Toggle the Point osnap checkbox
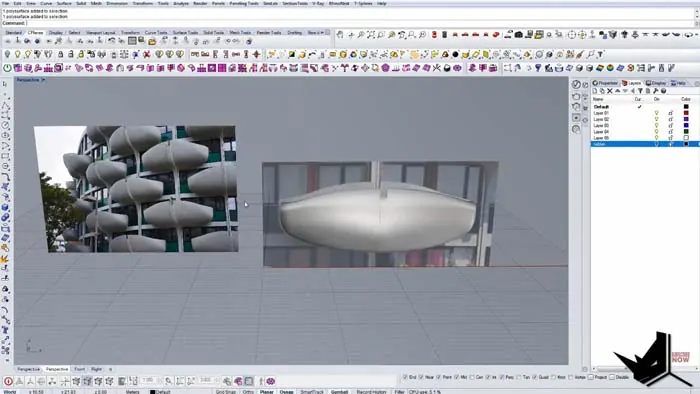The width and height of the screenshot is (700, 394). coord(439,377)
